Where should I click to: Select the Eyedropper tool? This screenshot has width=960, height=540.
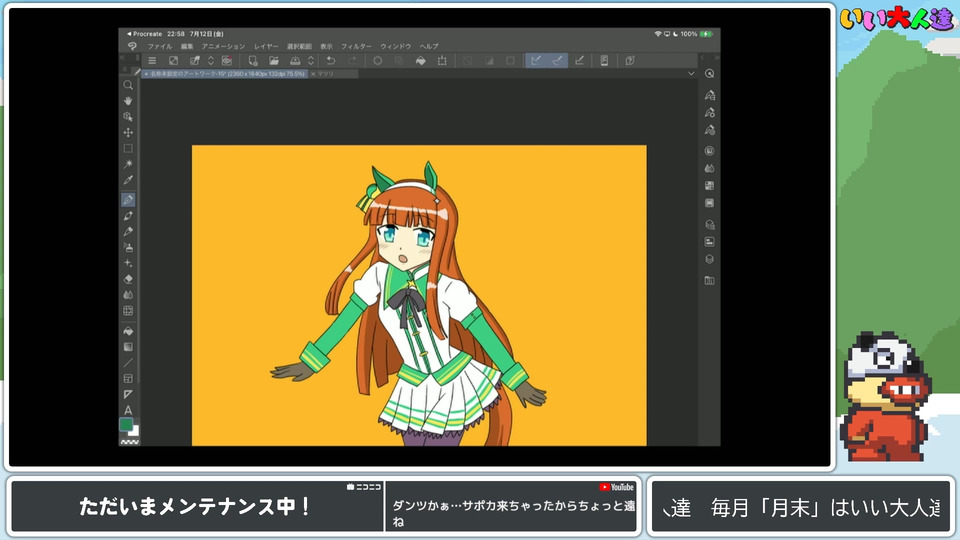click(x=128, y=180)
